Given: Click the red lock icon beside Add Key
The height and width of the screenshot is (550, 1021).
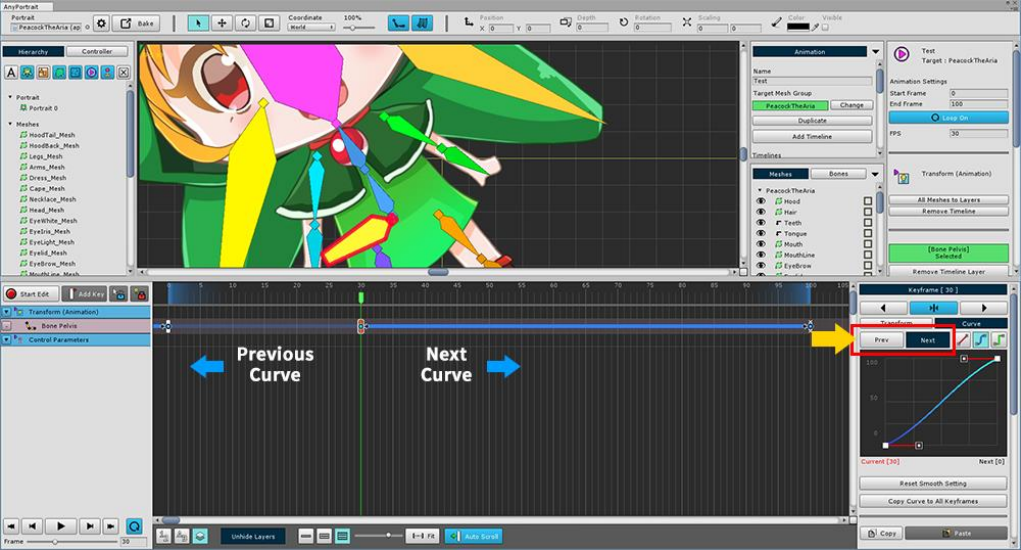Looking at the screenshot, I should 139,294.
